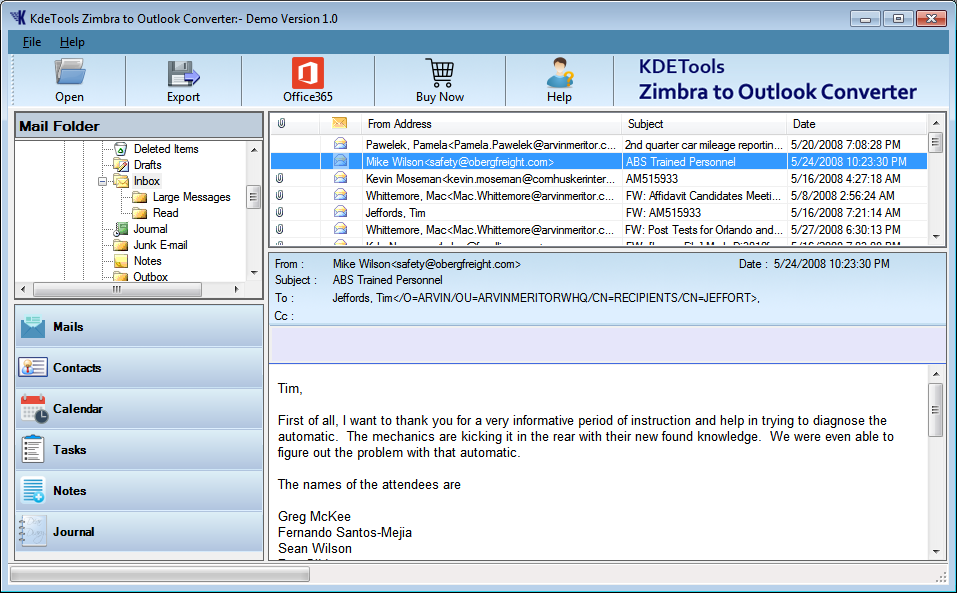Image resolution: width=957 pixels, height=593 pixels.
Task: Click the Journal tree folder icon
Action: [x=121, y=229]
